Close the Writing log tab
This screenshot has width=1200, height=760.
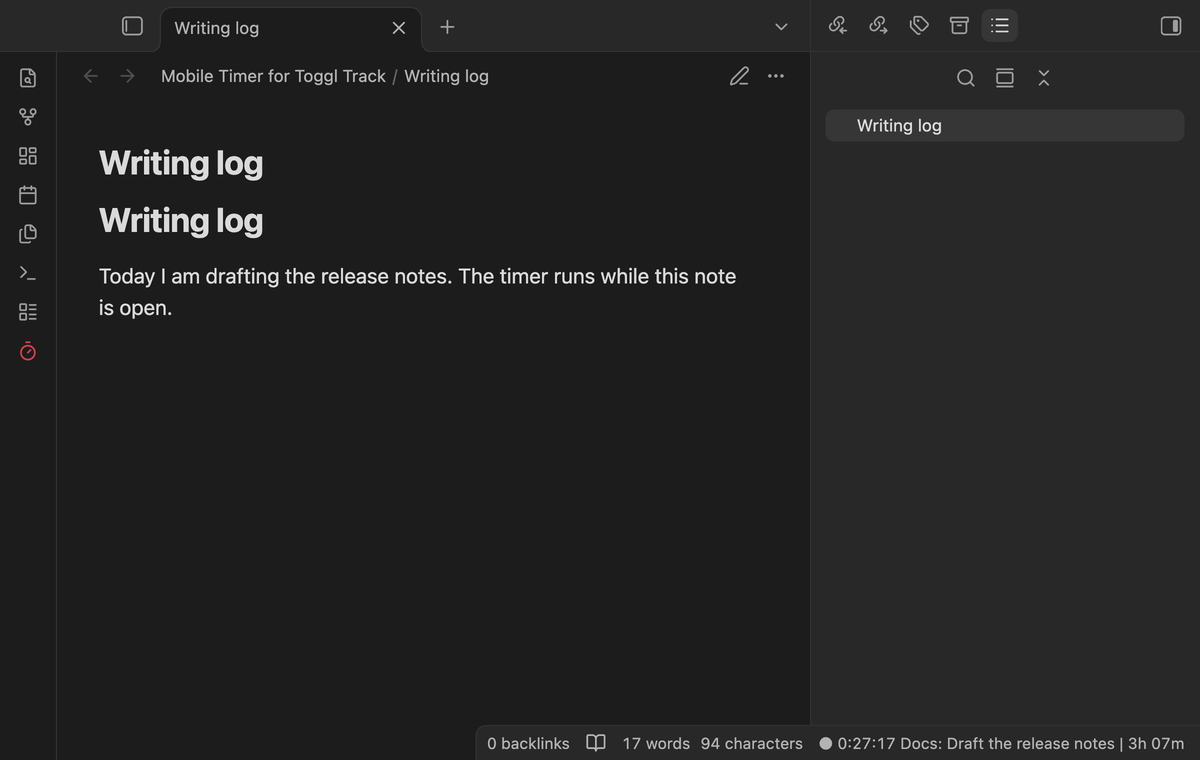(398, 28)
